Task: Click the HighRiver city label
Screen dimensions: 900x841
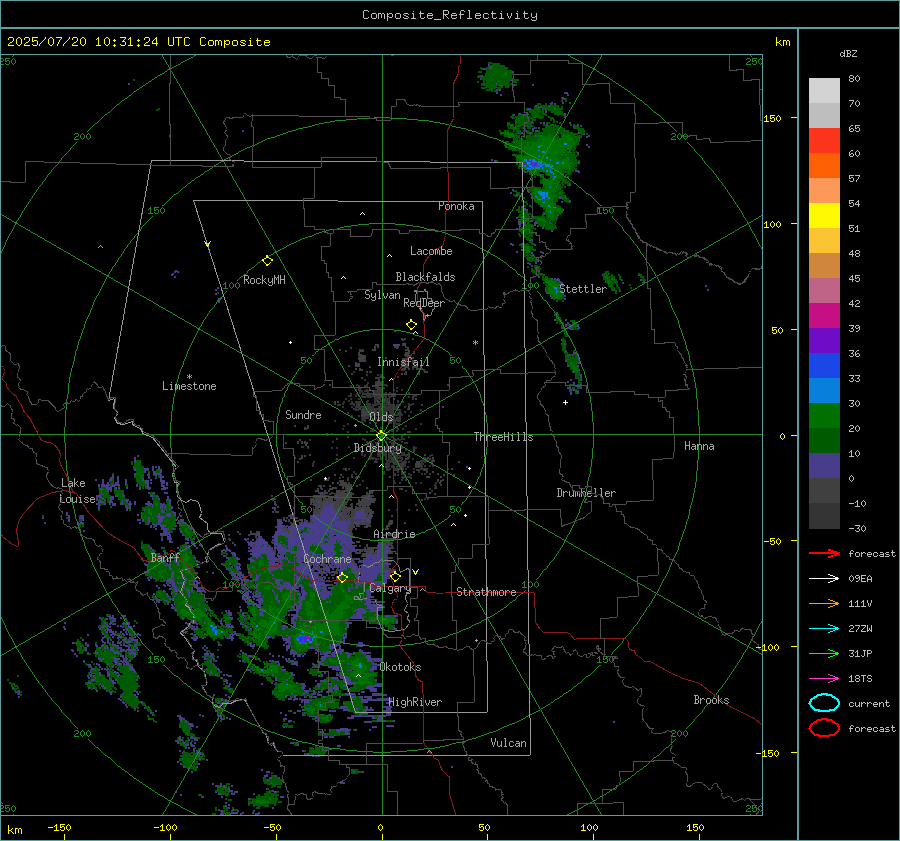Action: [x=415, y=702]
